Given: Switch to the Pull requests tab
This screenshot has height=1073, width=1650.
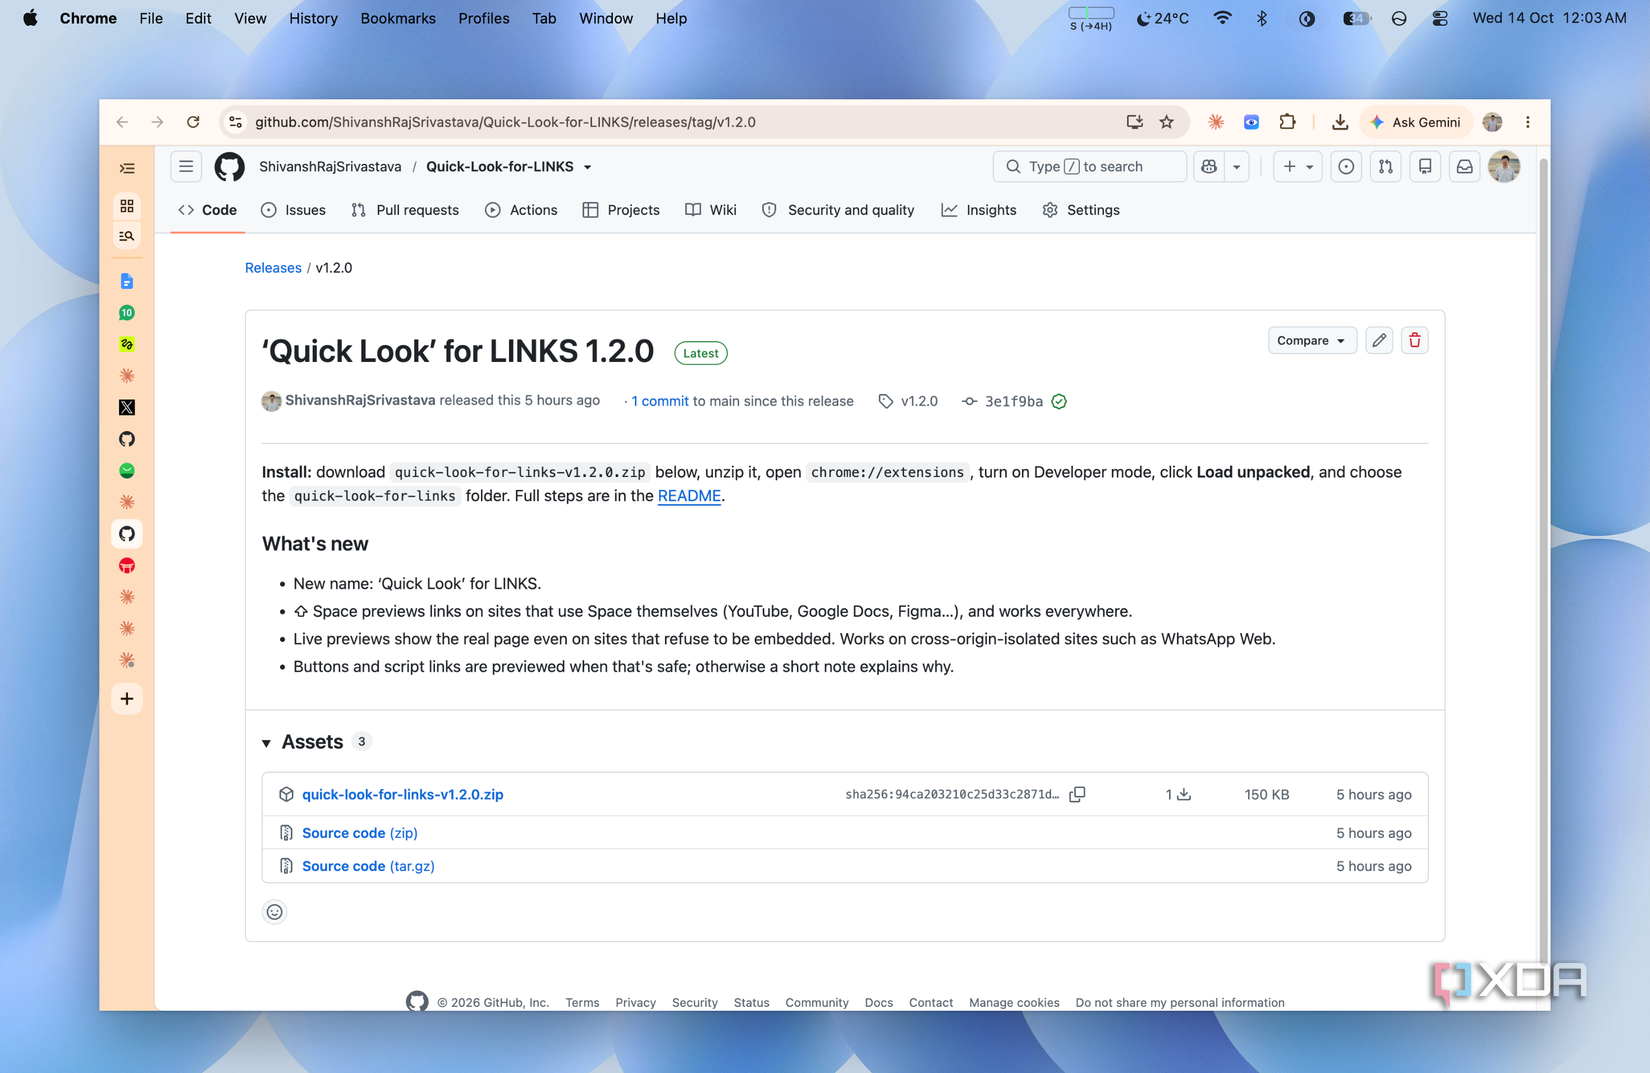Looking at the screenshot, I should point(405,210).
